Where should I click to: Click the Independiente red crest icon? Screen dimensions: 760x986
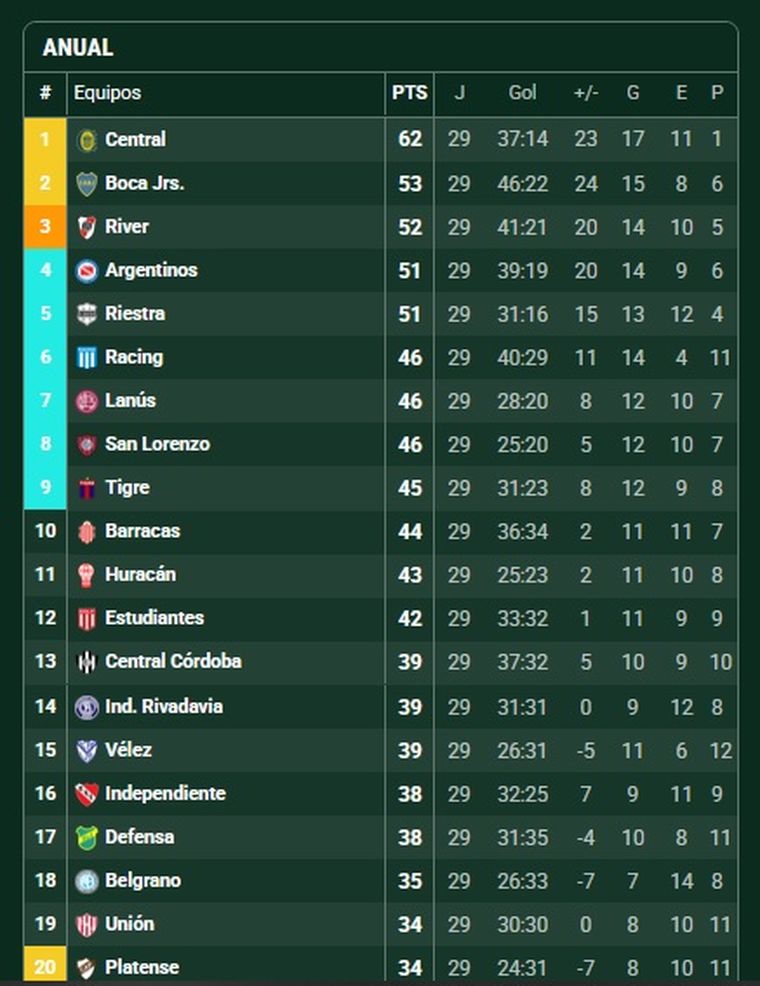[x=87, y=794]
